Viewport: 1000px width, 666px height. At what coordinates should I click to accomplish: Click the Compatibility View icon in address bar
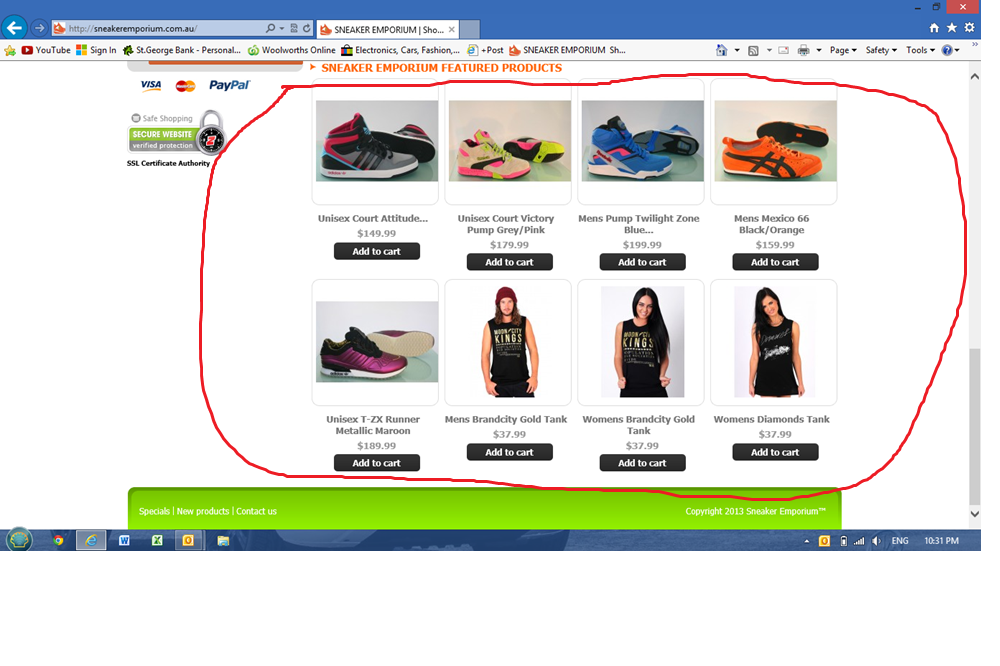click(x=294, y=28)
